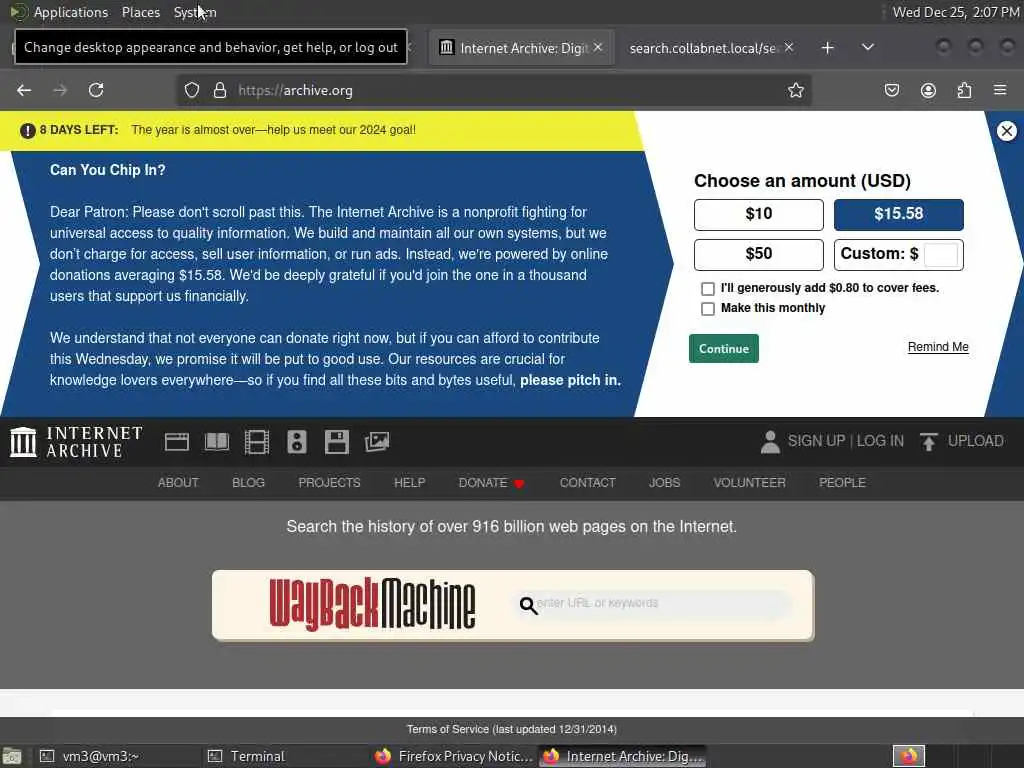Open the System menu in top panel

coord(195,12)
